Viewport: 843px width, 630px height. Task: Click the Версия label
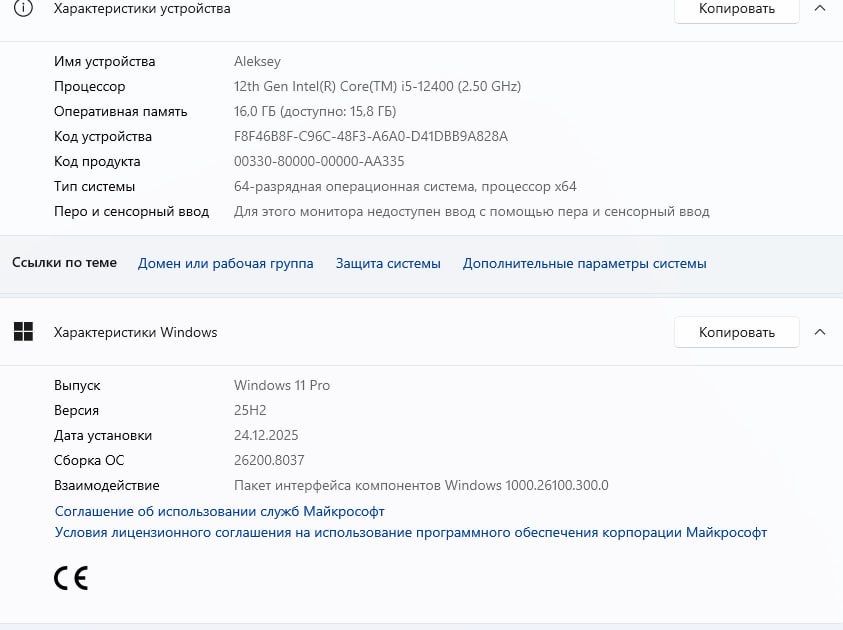[76, 410]
